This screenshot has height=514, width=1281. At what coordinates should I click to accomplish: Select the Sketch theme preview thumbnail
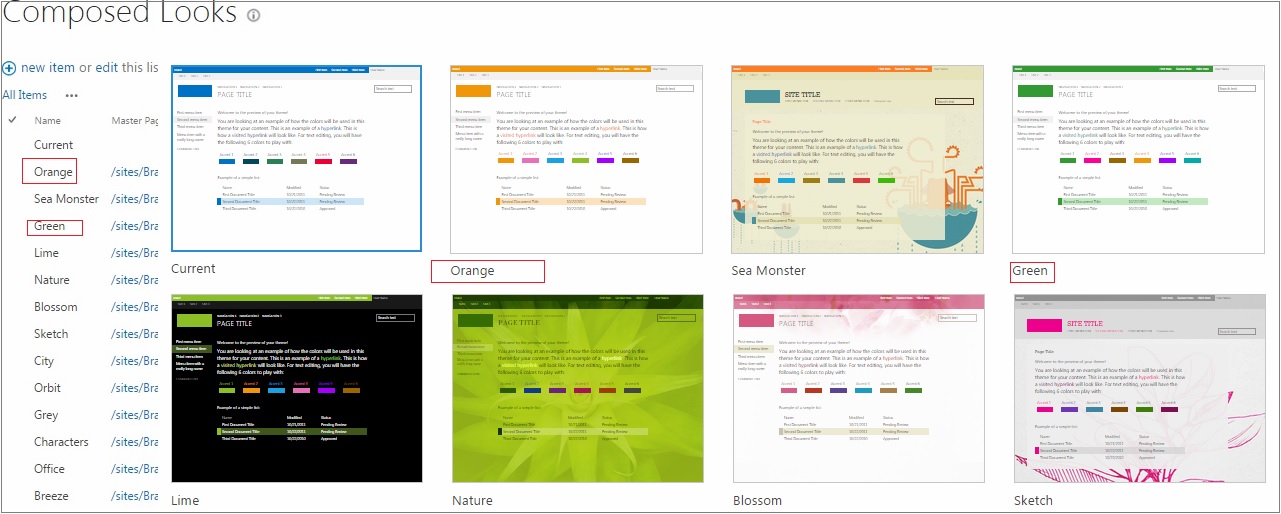tap(1138, 389)
